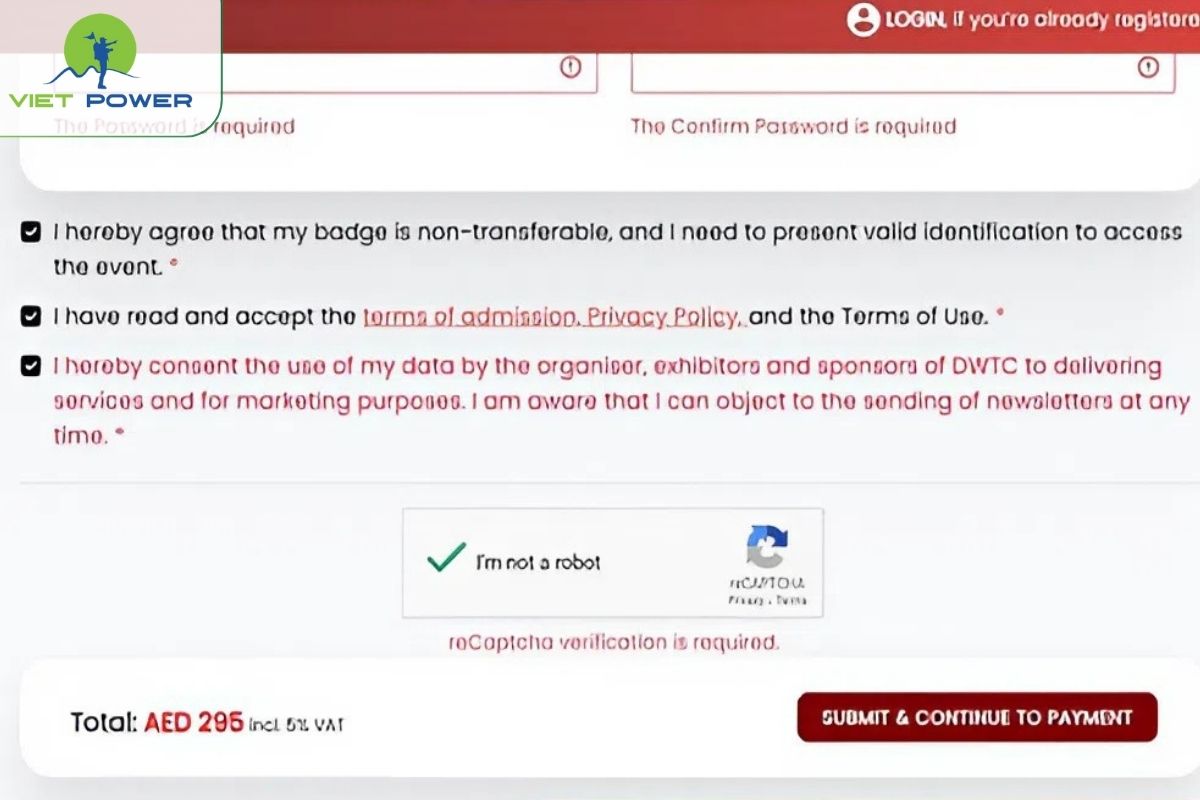Uncheck the non-transferable badge agreement checkbox
1200x800 pixels.
[31, 233]
